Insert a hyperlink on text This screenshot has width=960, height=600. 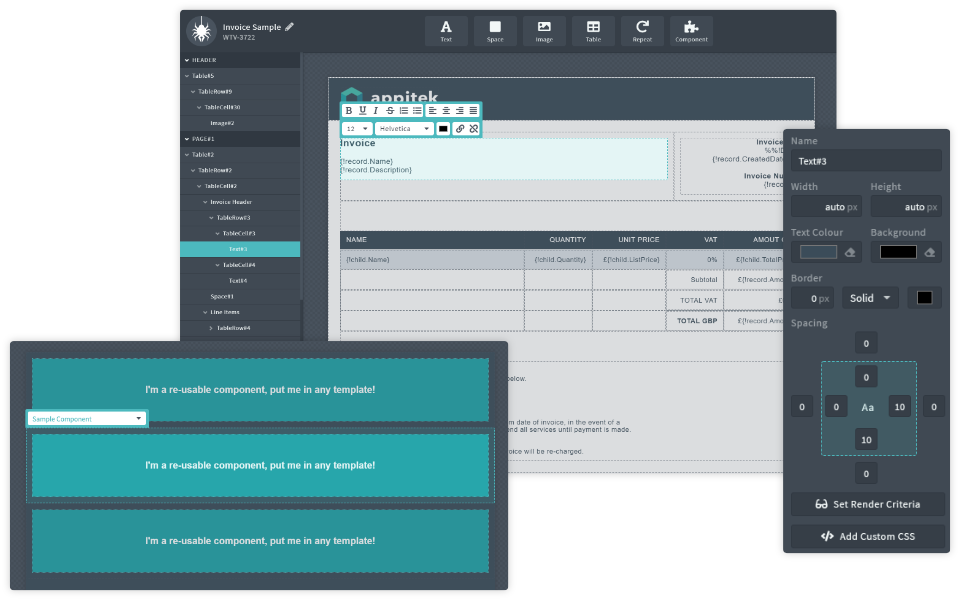(x=460, y=129)
